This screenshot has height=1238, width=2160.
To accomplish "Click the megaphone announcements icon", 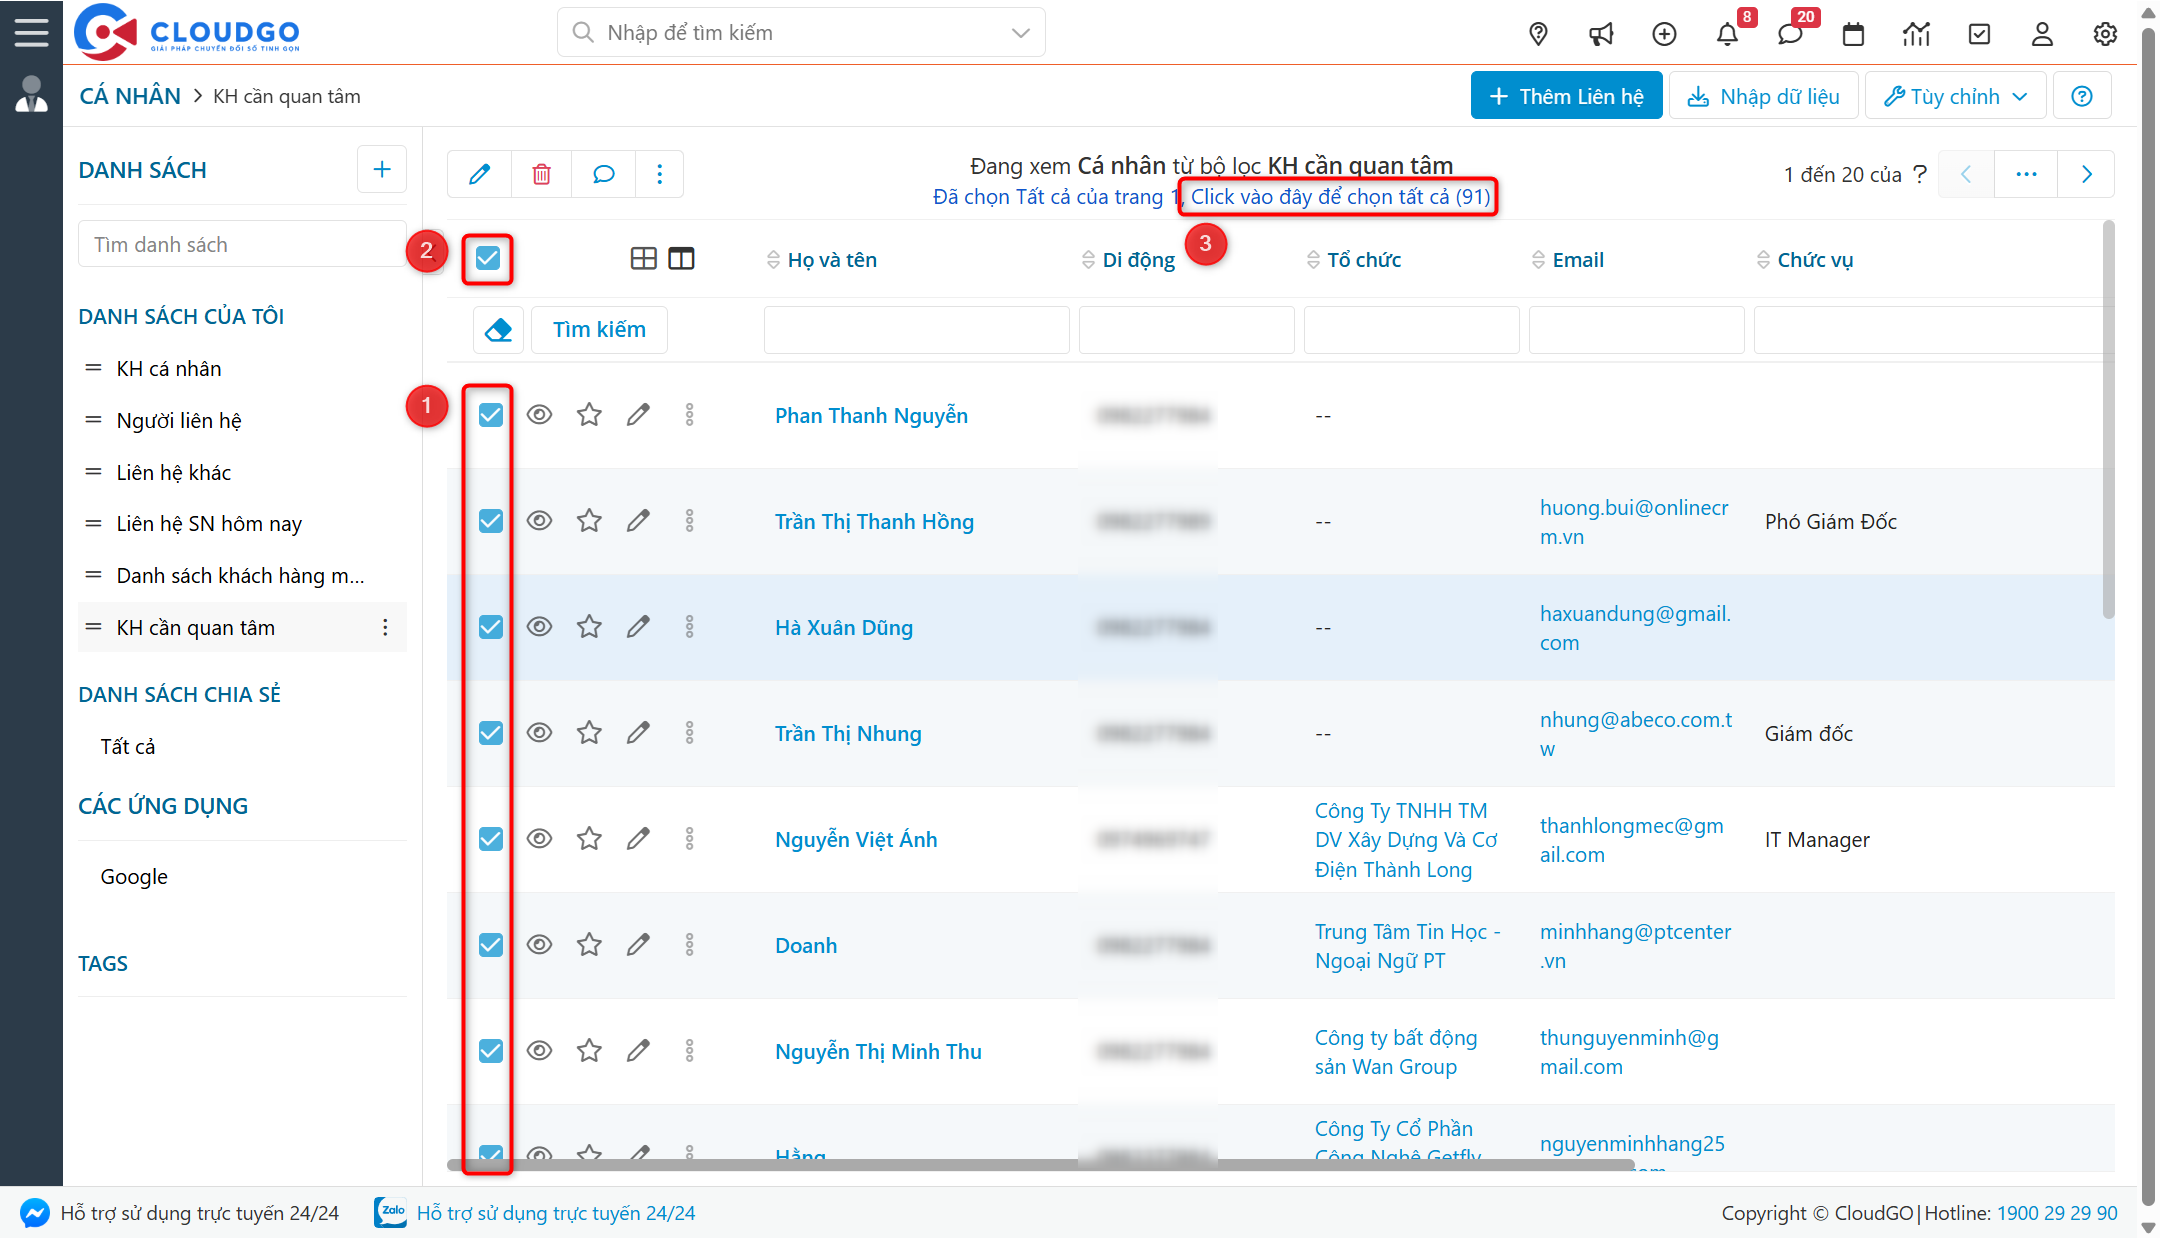I will [x=1601, y=35].
